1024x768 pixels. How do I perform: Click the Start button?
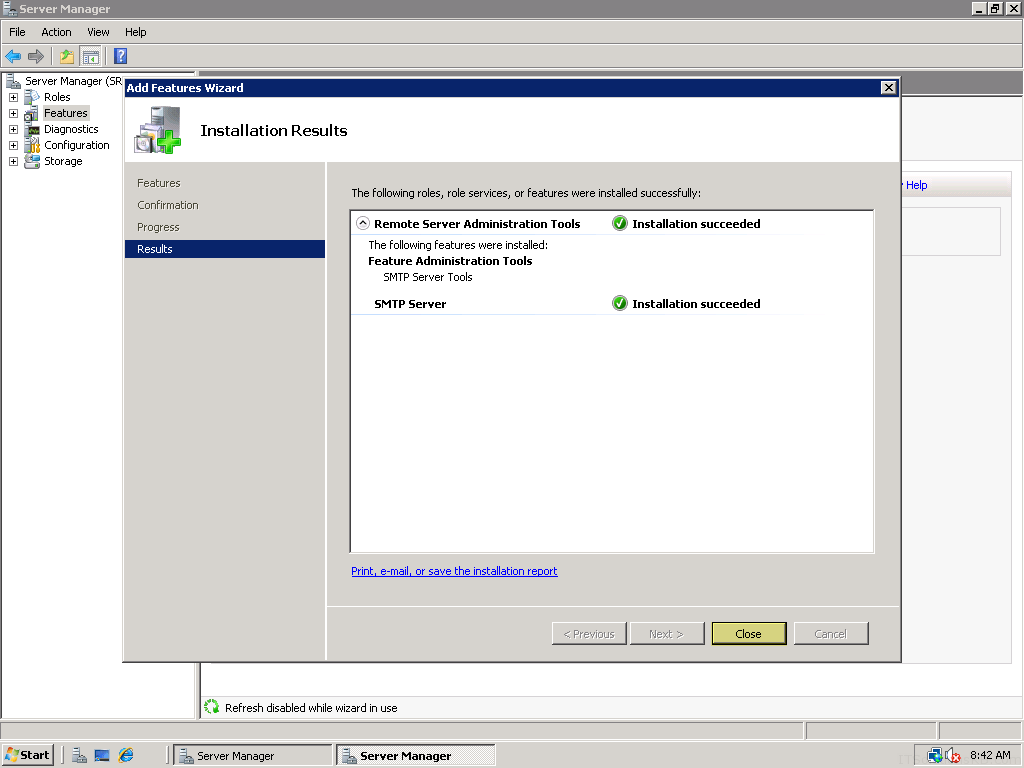(x=27, y=756)
